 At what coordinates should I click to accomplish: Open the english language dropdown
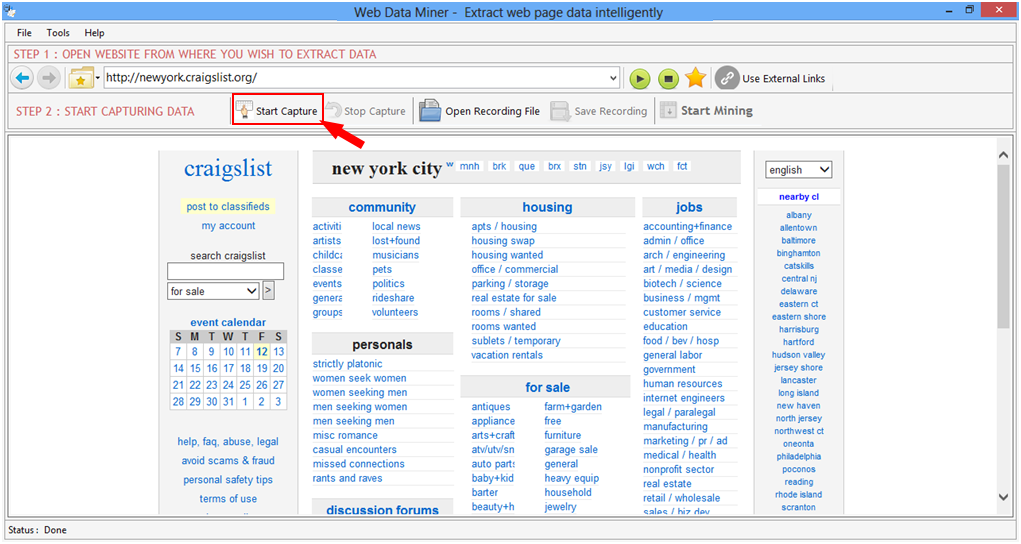[799, 169]
